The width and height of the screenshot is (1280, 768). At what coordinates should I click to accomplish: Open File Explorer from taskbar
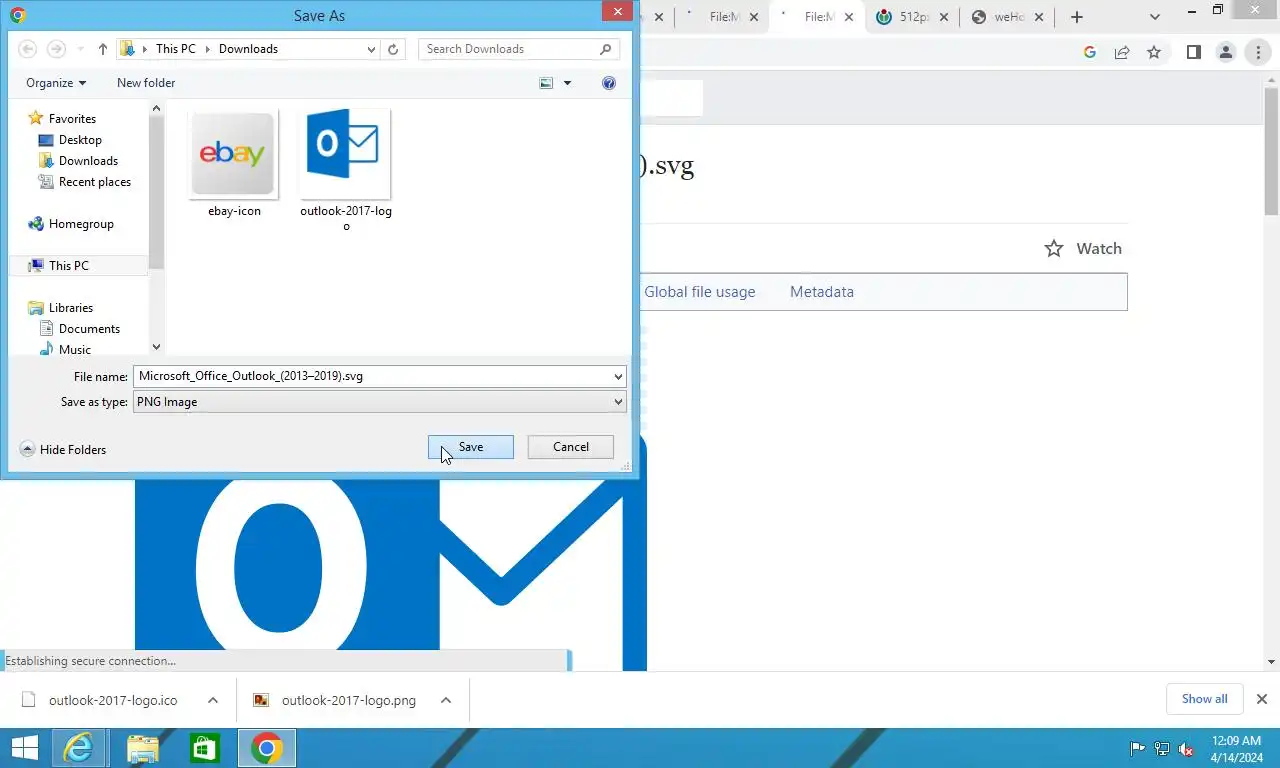pyautogui.click(x=143, y=748)
